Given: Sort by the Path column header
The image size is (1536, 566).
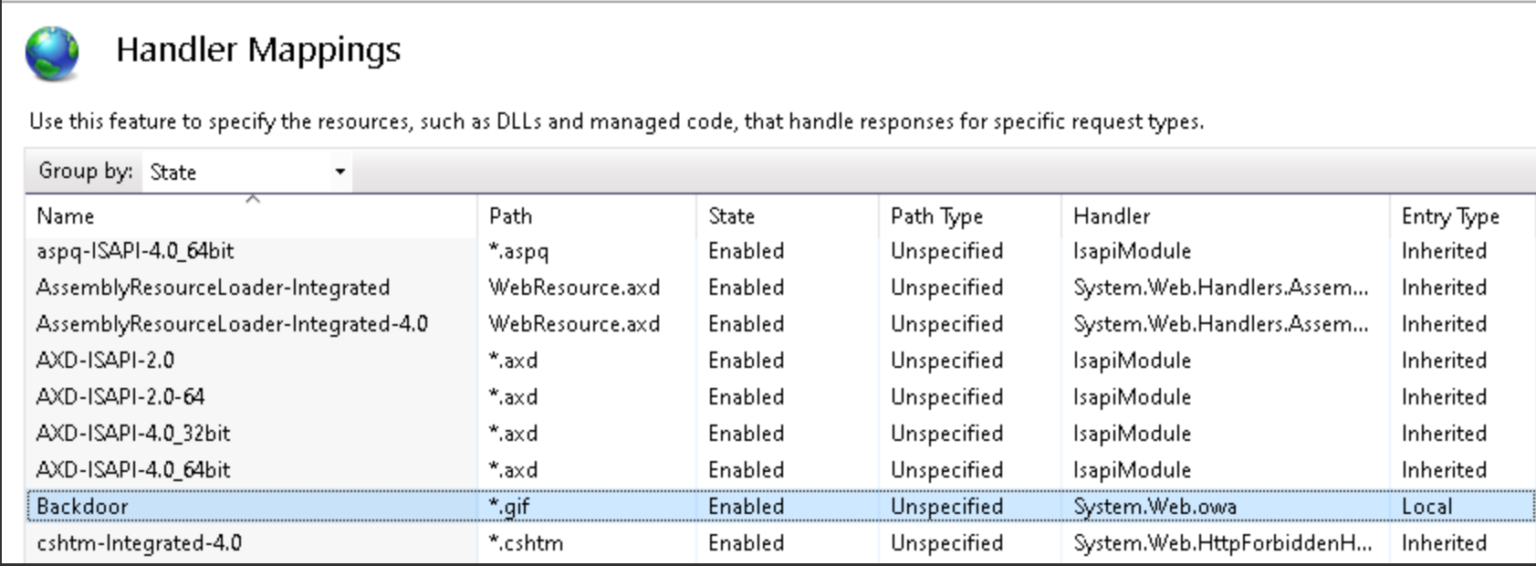Looking at the screenshot, I should click(510, 216).
